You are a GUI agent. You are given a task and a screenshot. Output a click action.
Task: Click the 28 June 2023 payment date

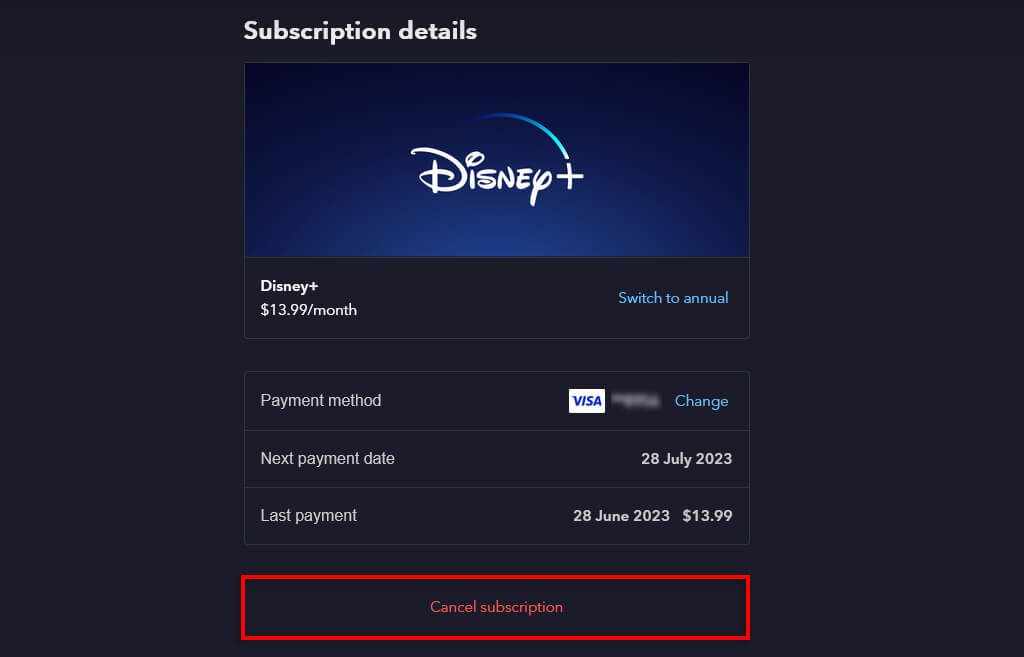point(621,515)
